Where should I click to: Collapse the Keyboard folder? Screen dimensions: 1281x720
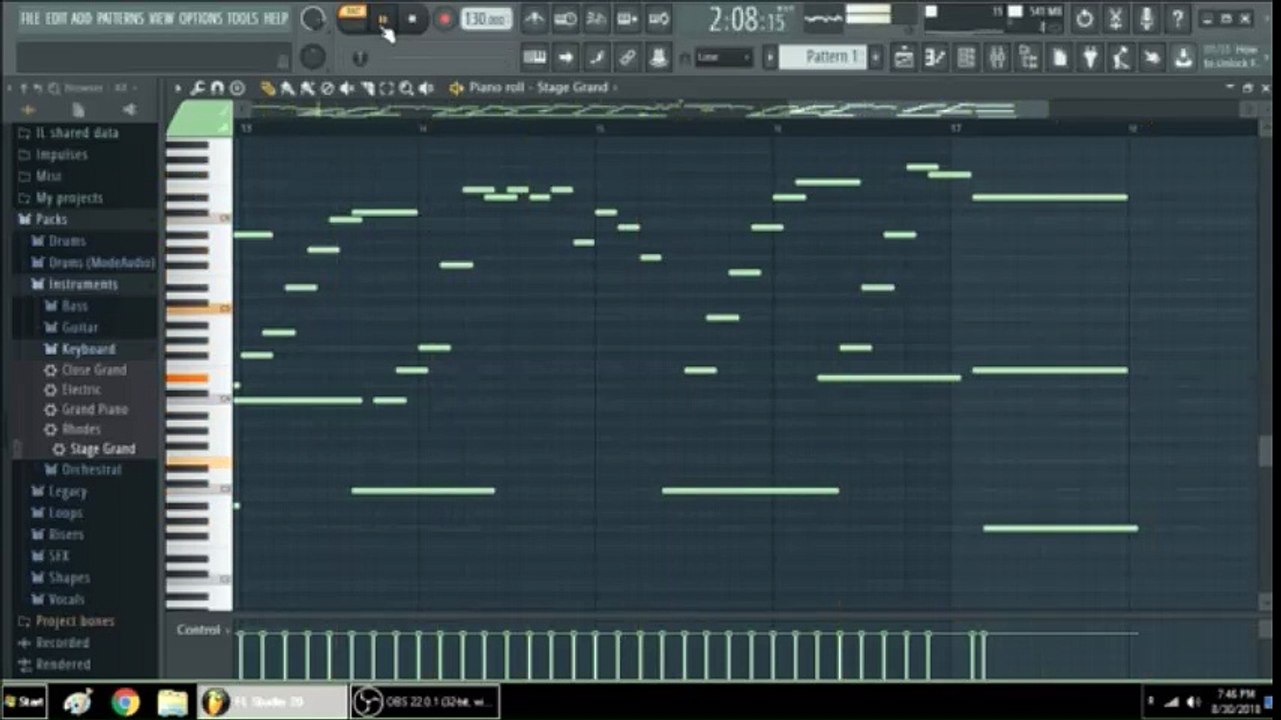(88, 349)
